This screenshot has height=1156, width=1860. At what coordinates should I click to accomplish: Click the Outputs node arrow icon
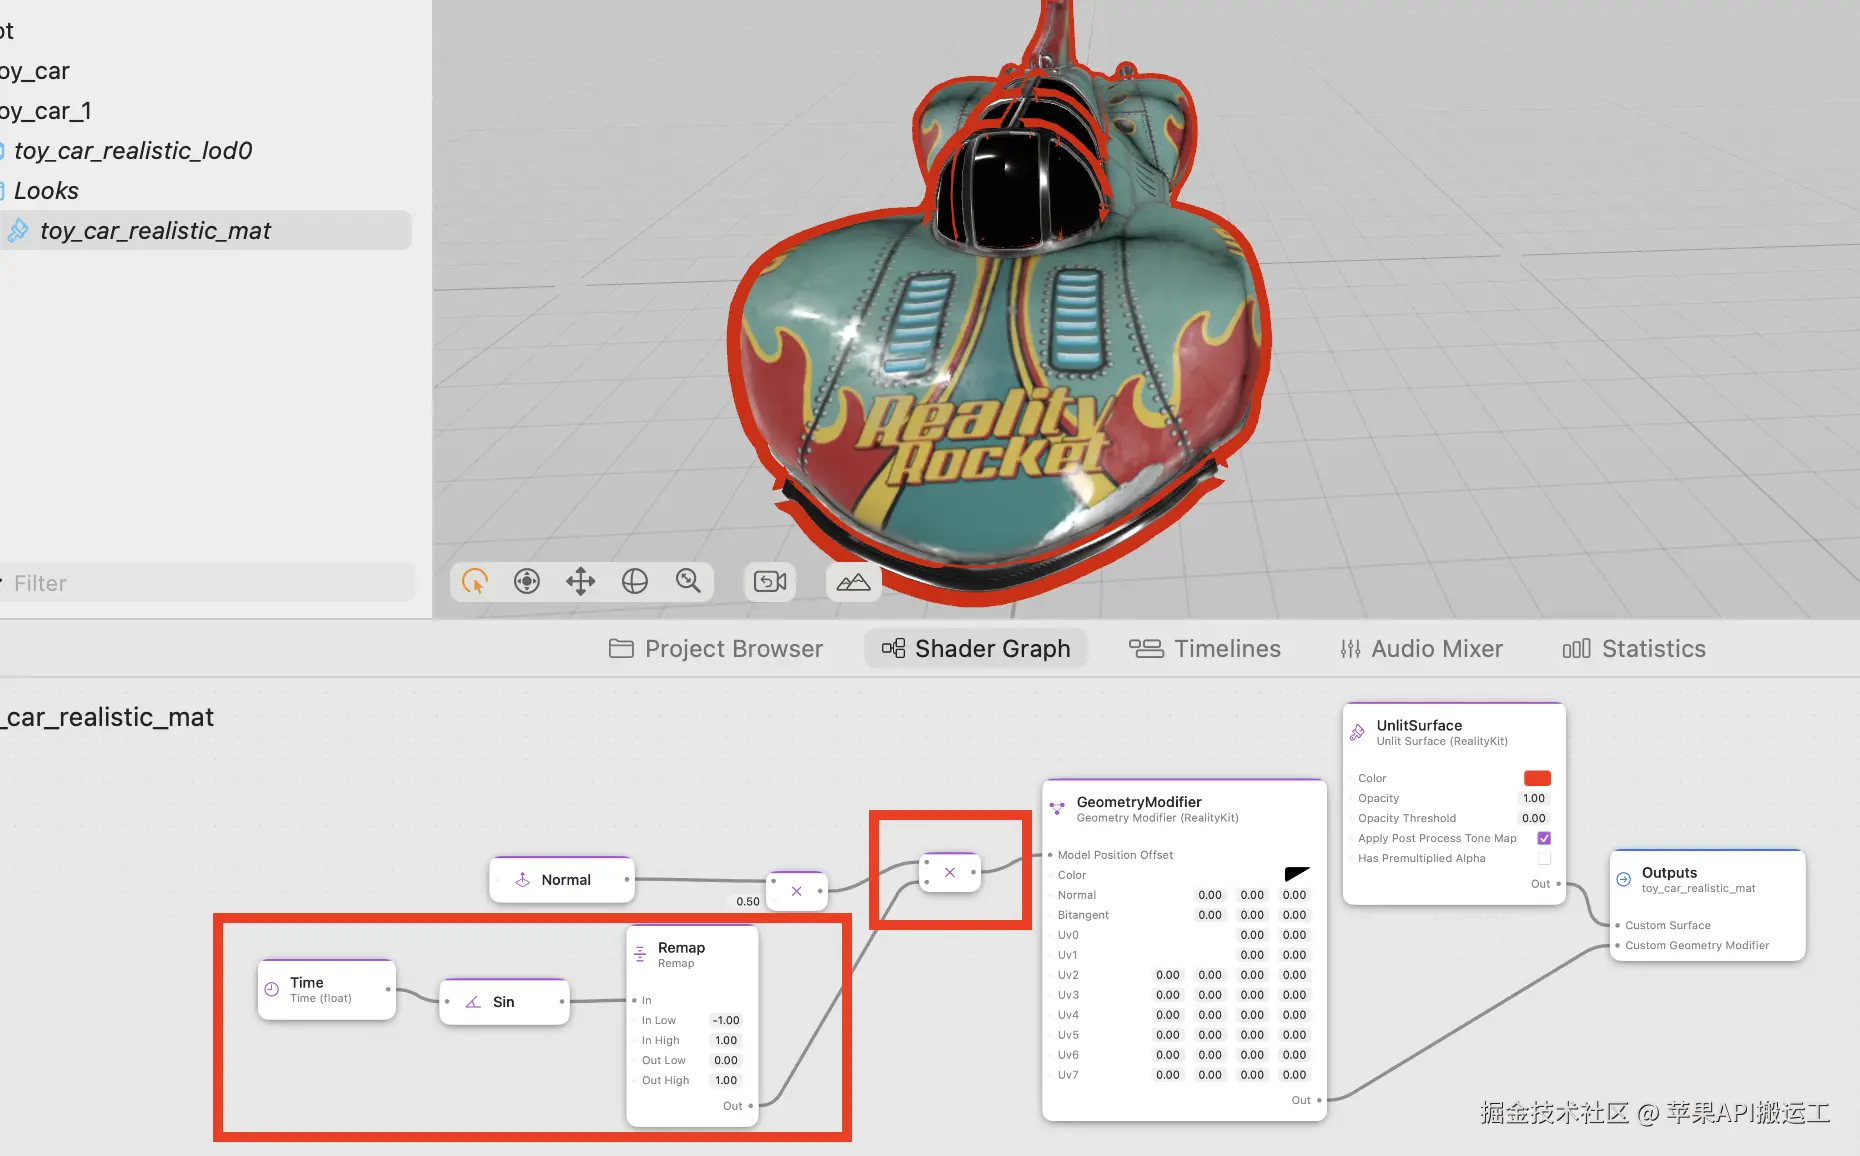[1624, 879]
